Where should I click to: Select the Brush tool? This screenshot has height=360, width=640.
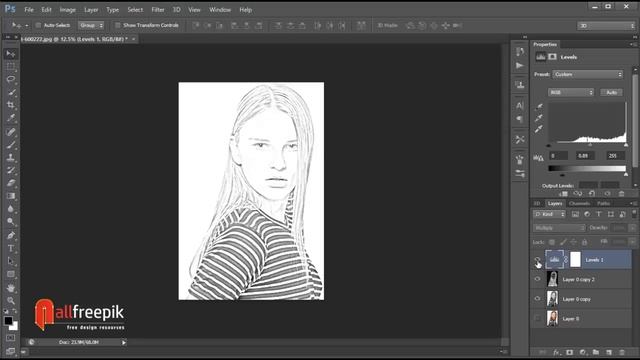[x=11, y=144]
